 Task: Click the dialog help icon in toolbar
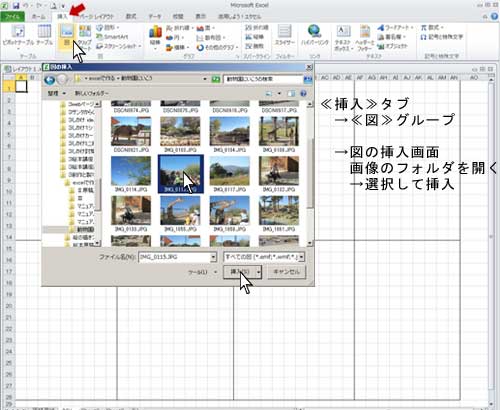pos(303,93)
